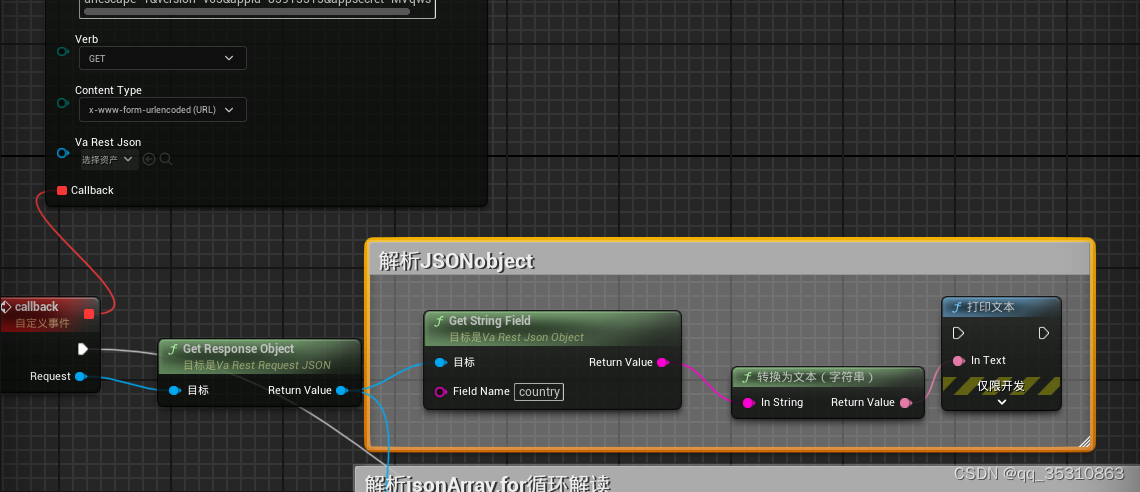Click the 目标 input pin on Get String Field
This screenshot has width=1140, height=492.
(x=441, y=363)
